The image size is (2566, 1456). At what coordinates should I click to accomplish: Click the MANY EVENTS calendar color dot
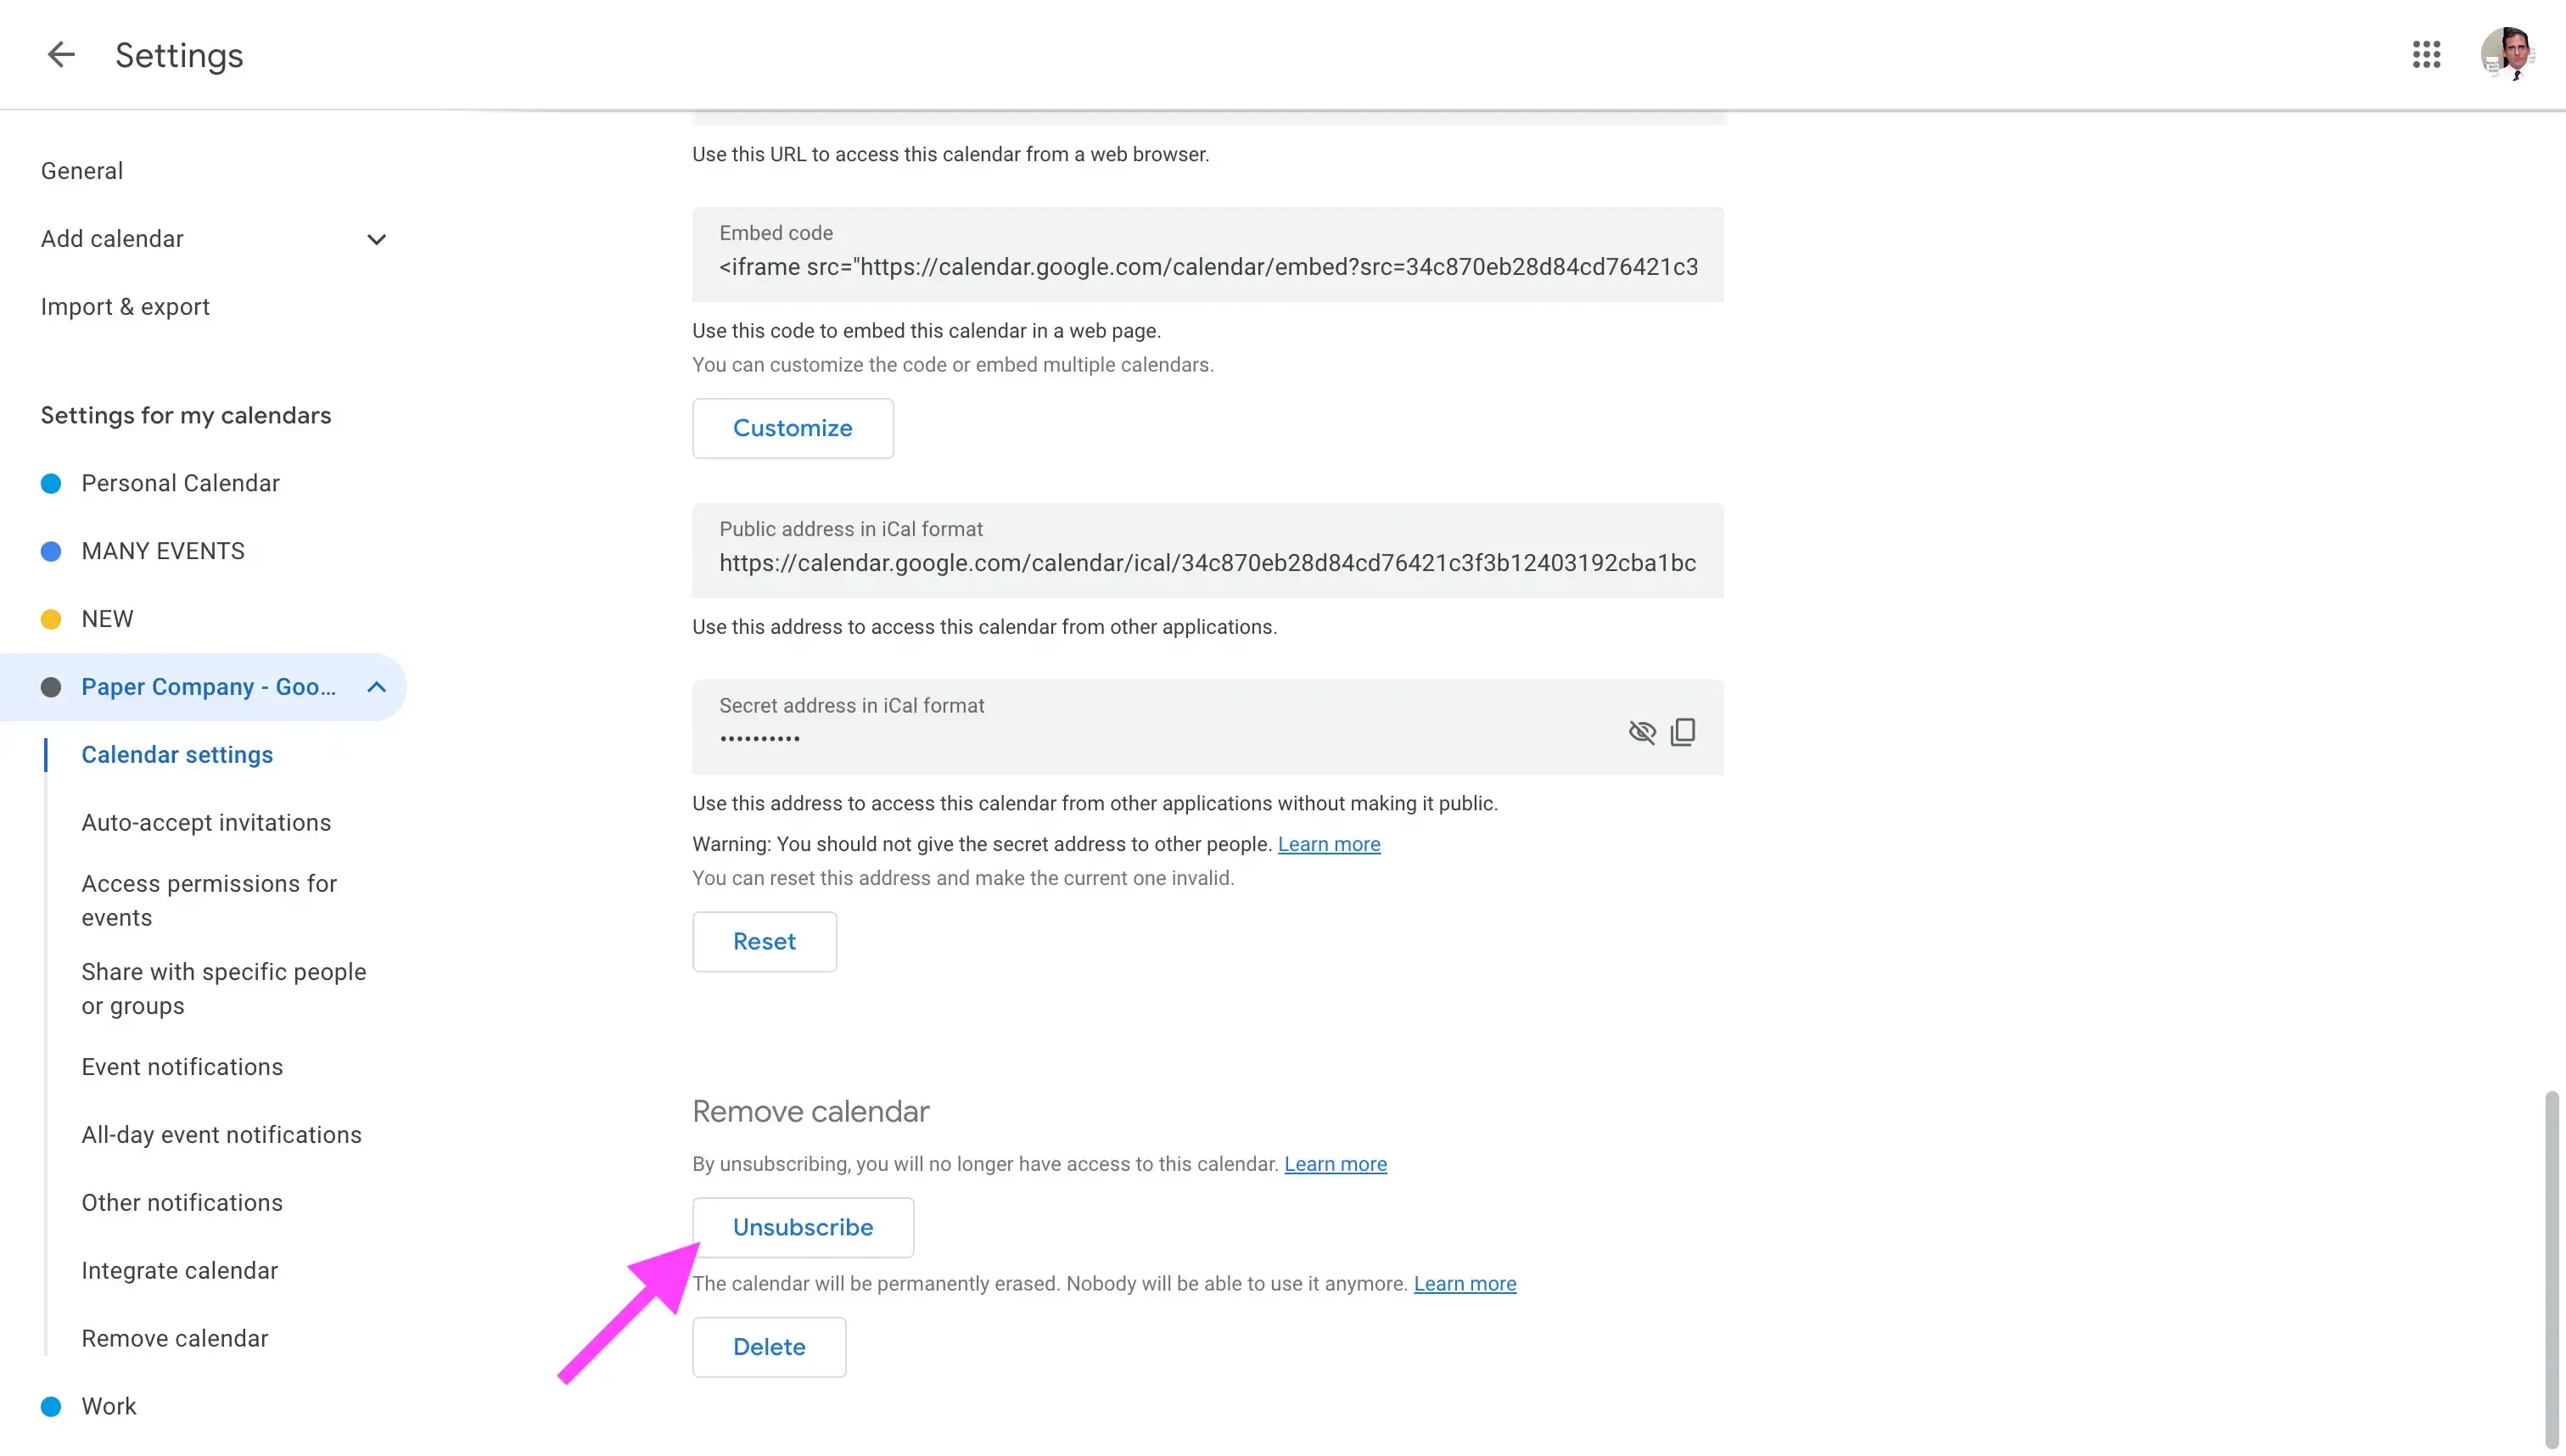click(x=51, y=551)
